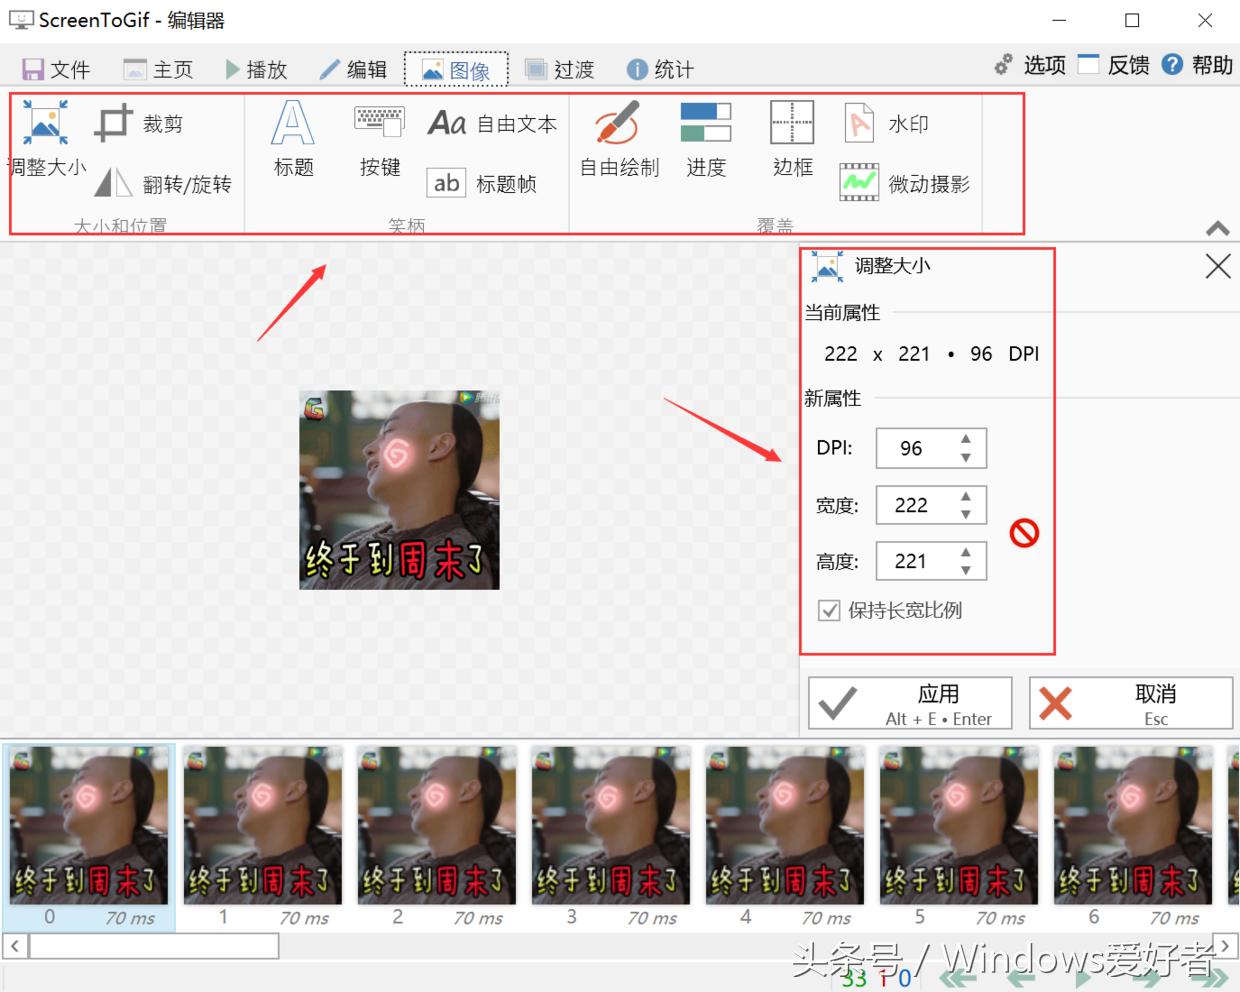This screenshot has width=1240, height=992.
Task: Open the 水印 (Watermark) tool
Action: 889,122
